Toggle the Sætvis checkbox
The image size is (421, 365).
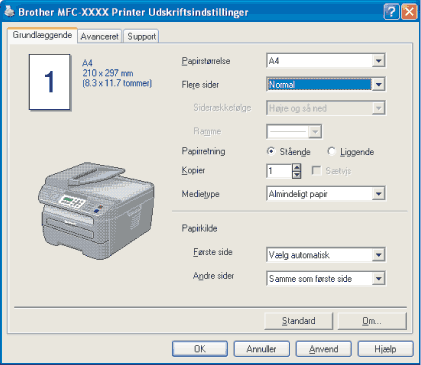click(x=316, y=171)
